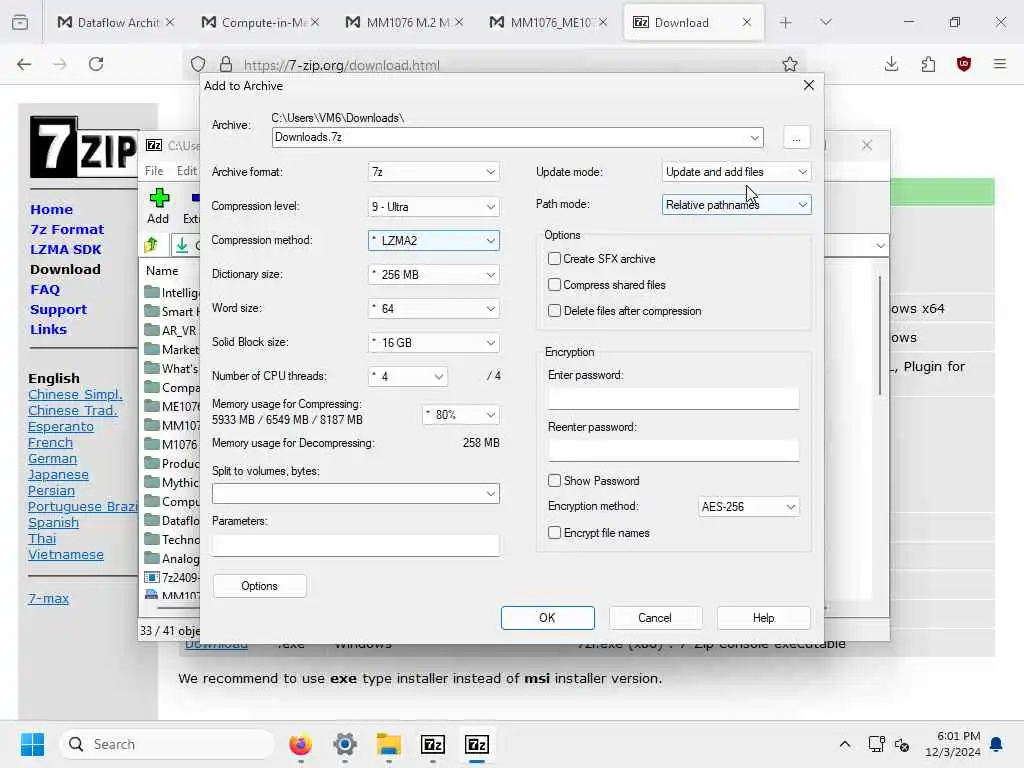The image size is (1024, 768).
Task: Show hidden tray icons chevron
Action: coord(844,744)
